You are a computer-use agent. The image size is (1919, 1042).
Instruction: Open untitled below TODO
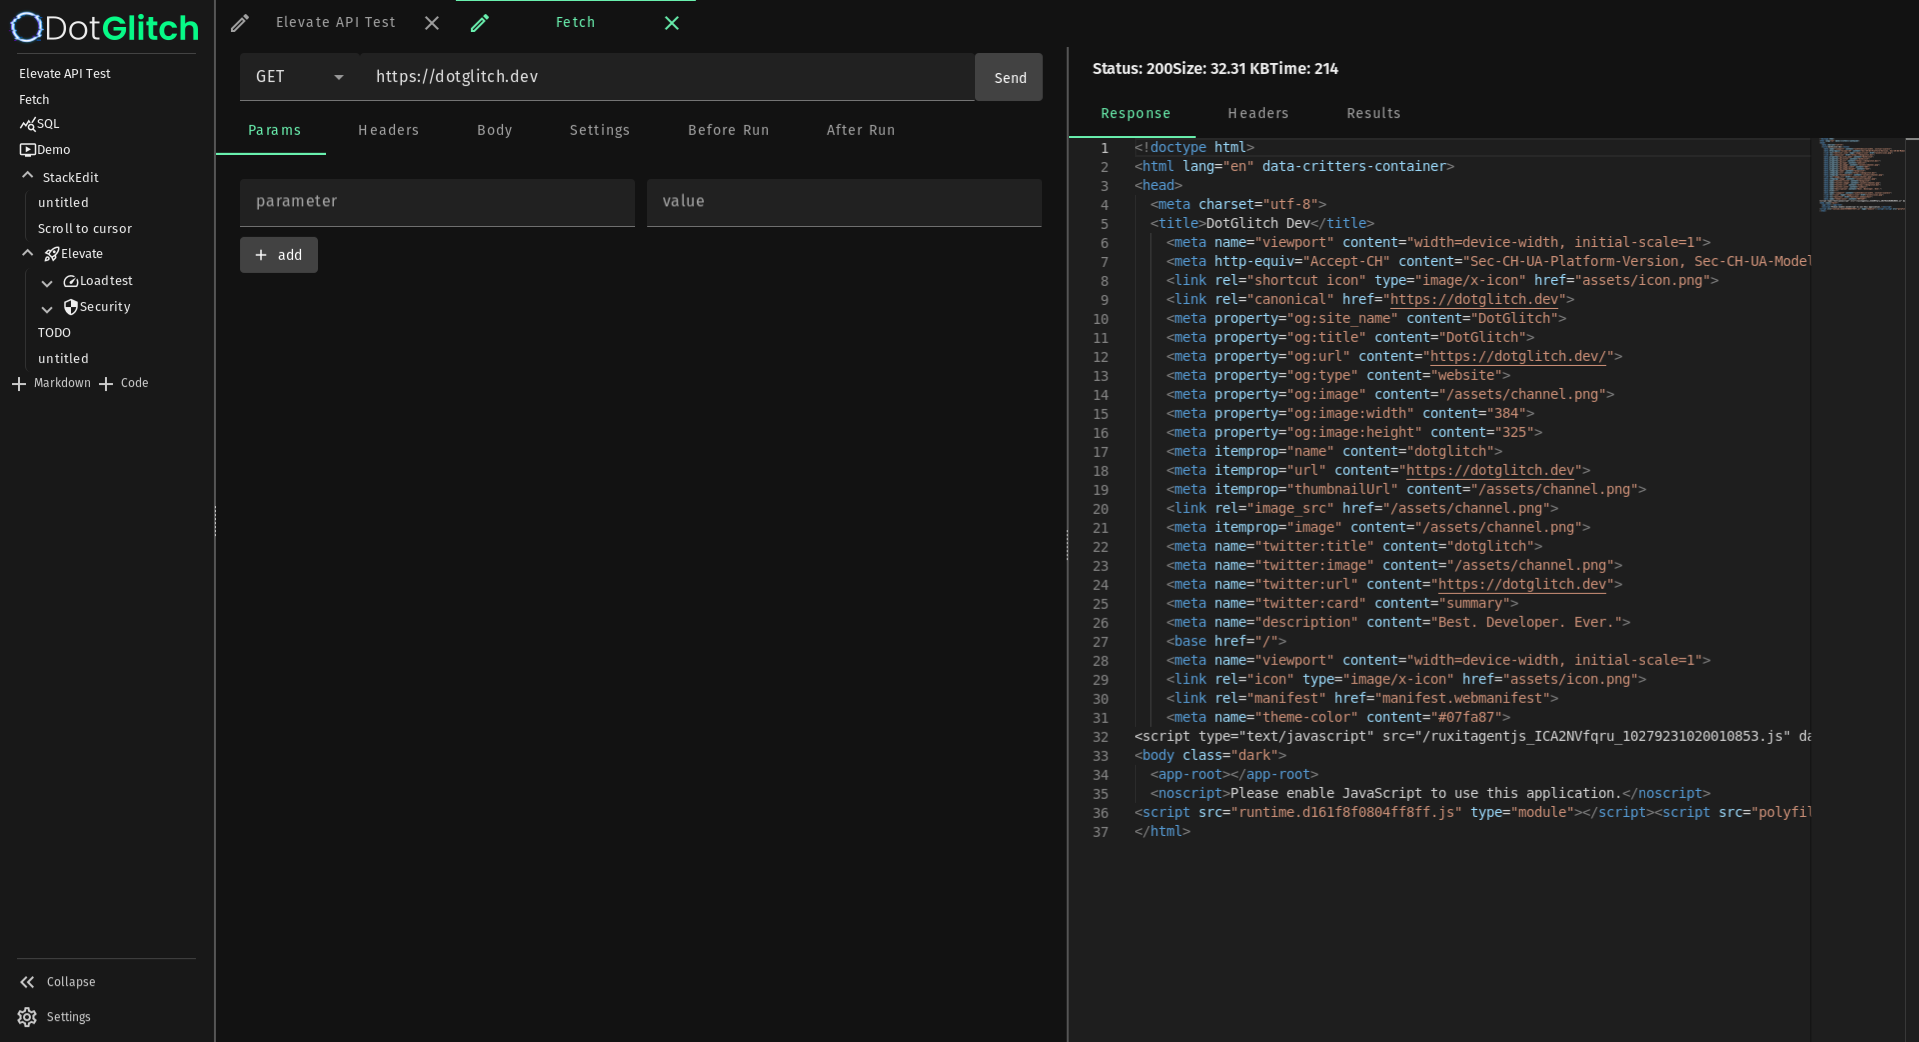63,359
